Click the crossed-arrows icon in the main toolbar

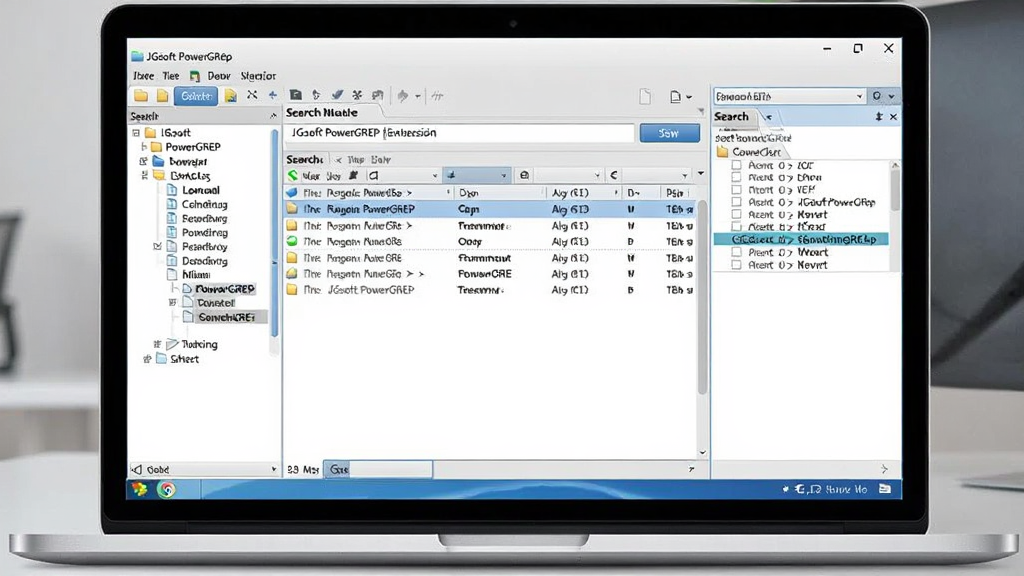(252, 95)
